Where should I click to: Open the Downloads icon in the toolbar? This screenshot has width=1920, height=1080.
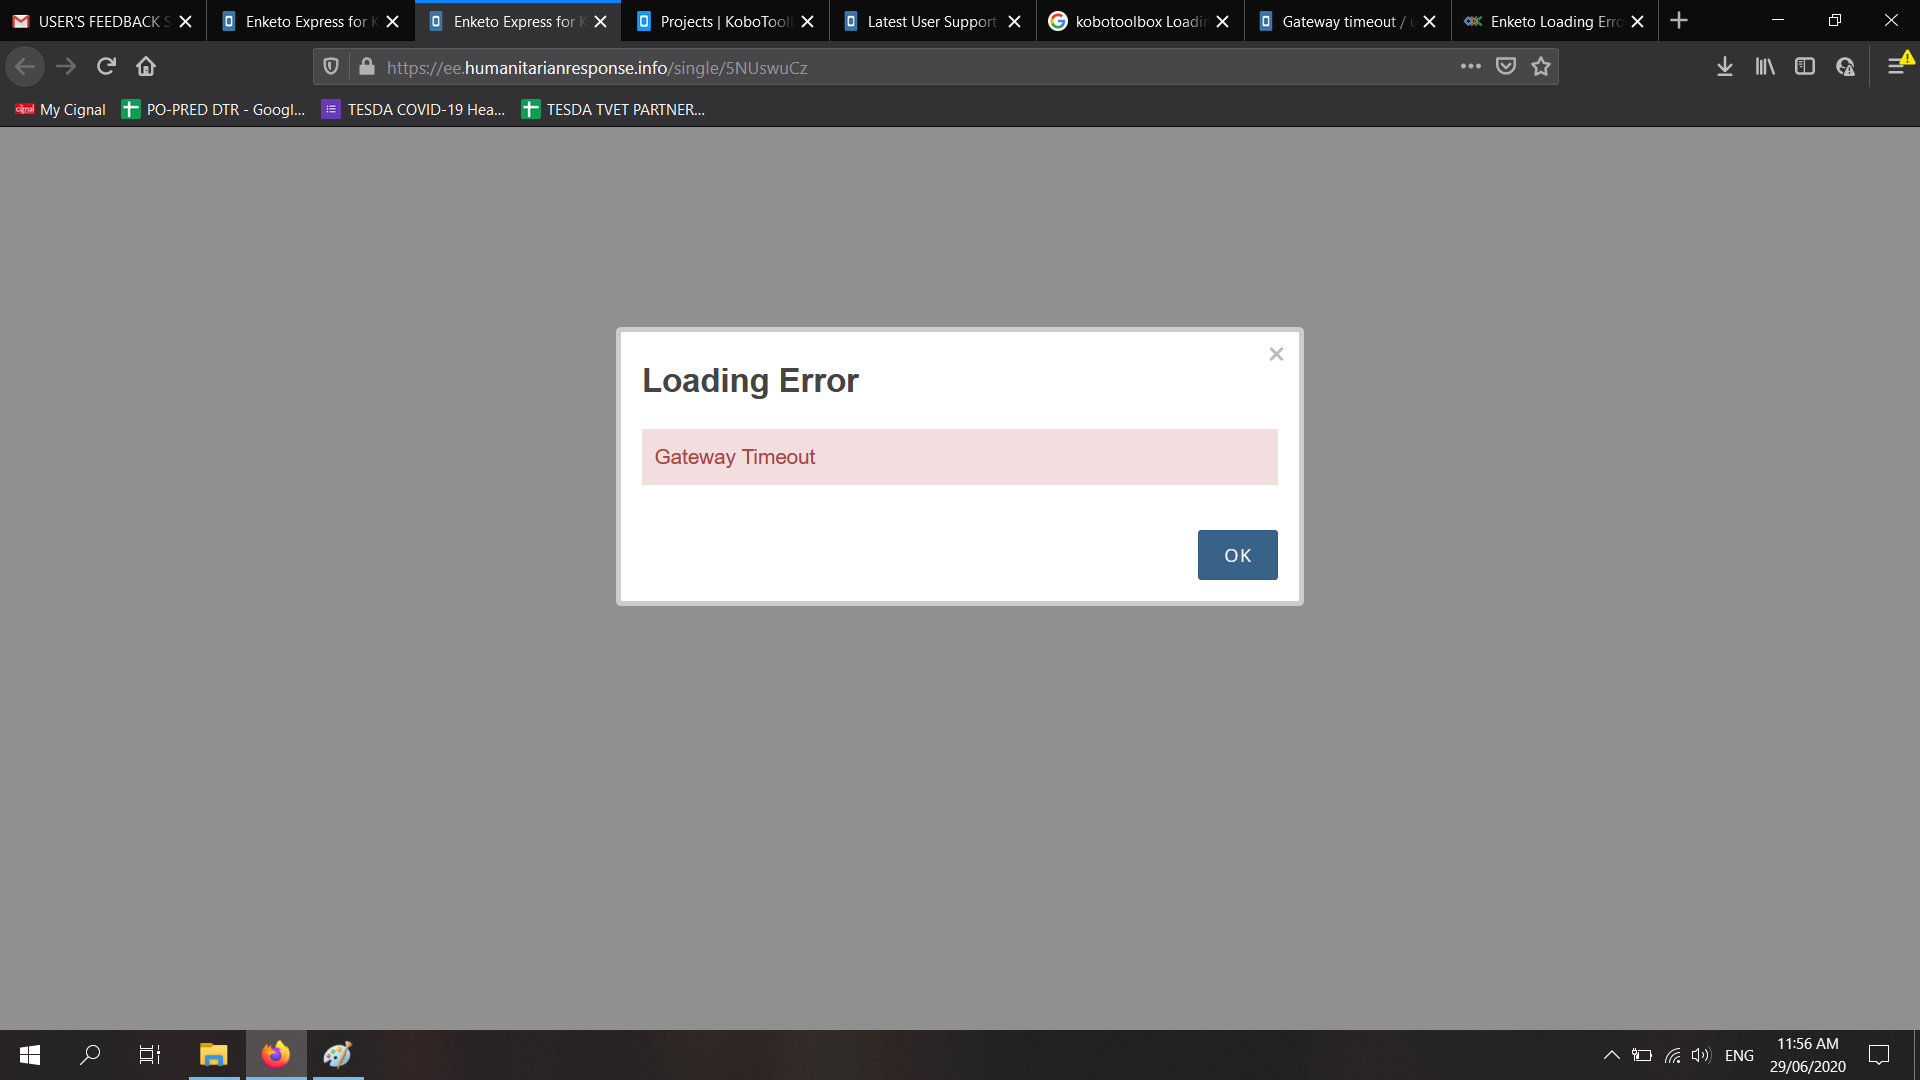[1724, 66]
